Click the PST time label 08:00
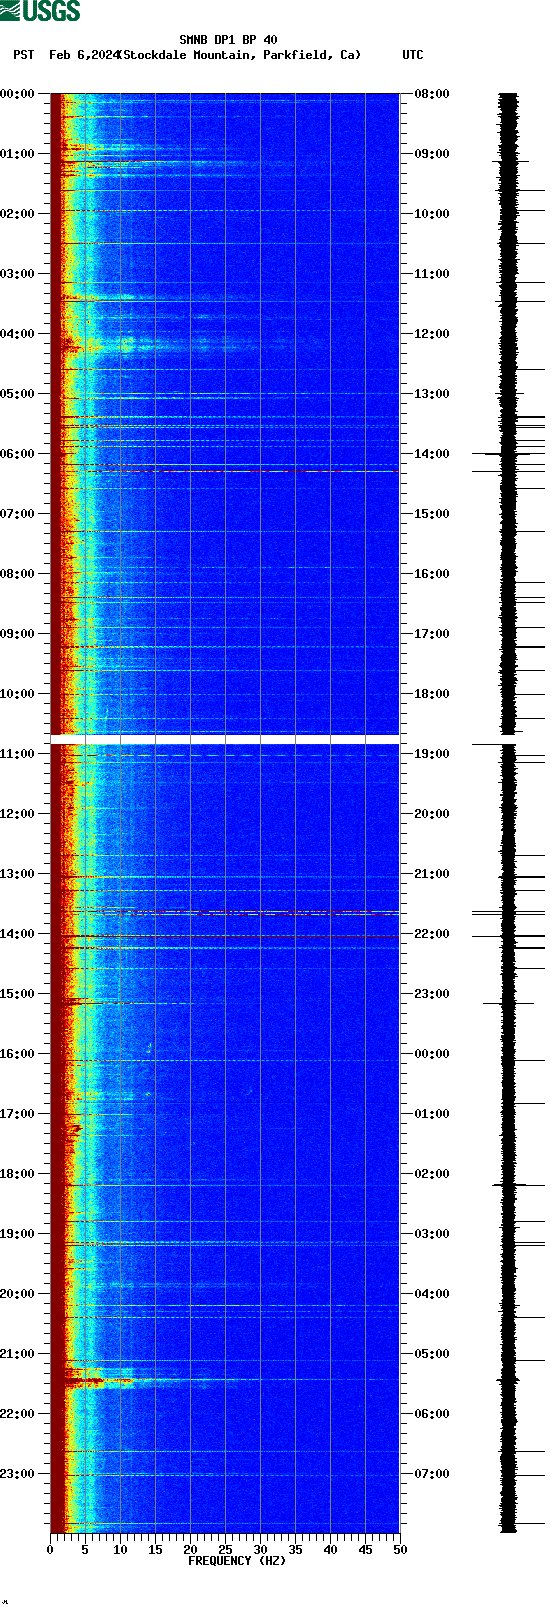This screenshot has height=1613, width=552. coord(18,574)
